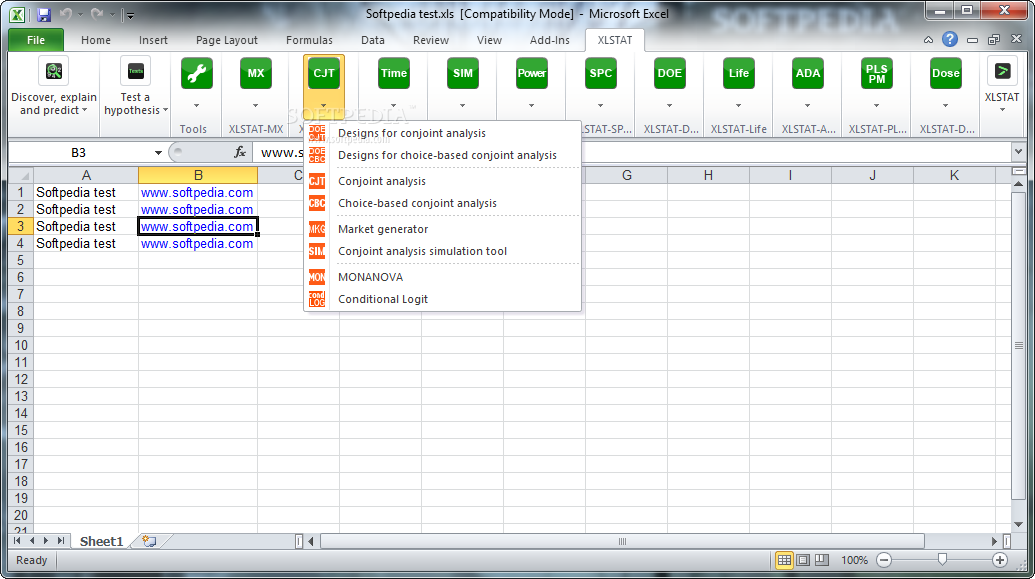1035x579 pixels.
Task: Click Discover, explain and predict icon
Action: point(54,71)
